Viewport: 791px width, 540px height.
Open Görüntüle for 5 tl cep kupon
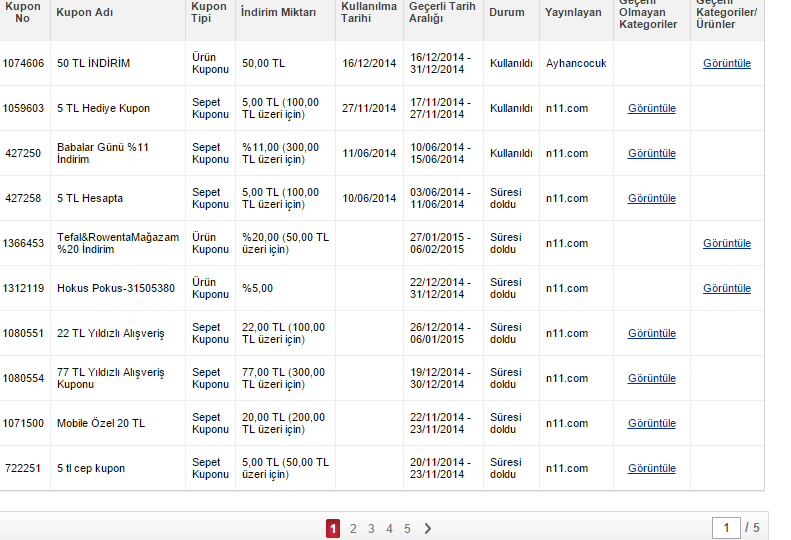651,468
